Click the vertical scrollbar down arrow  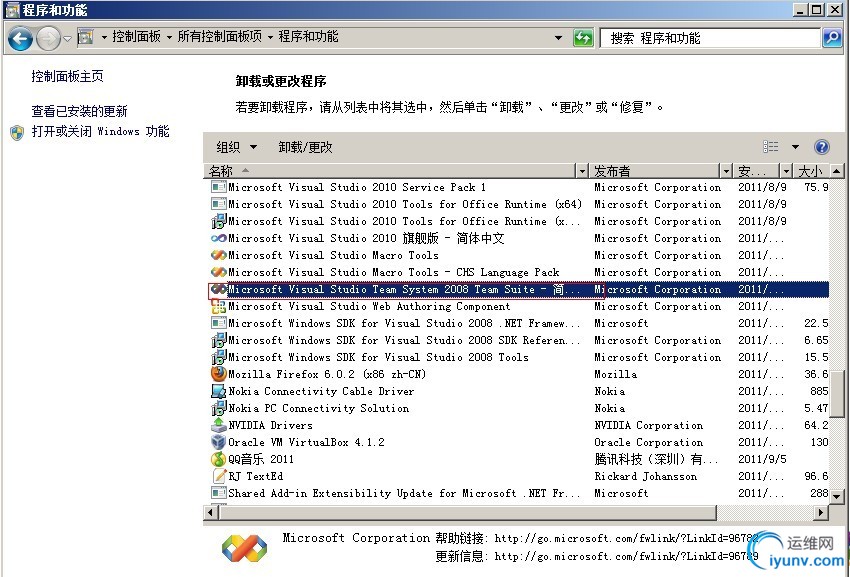(x=836, y=495)
